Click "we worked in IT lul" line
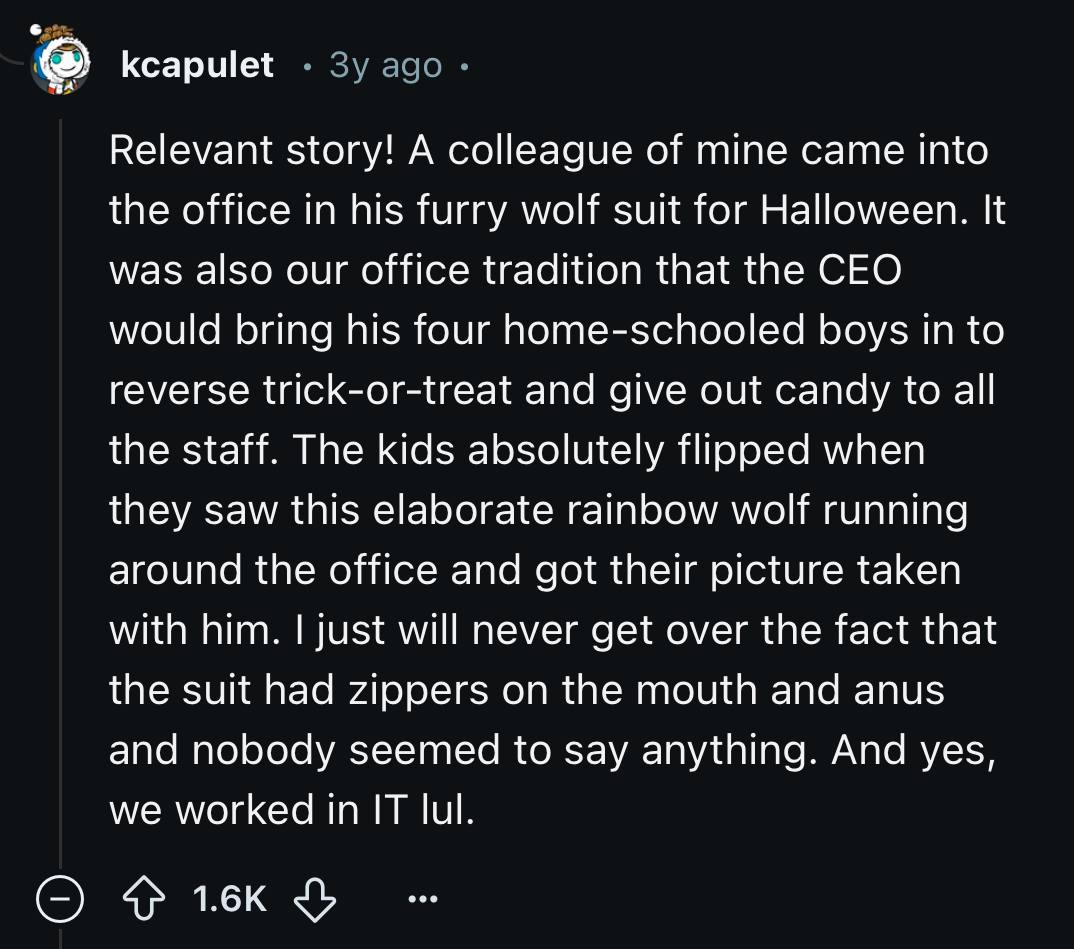1074x949 pixels. (x=288, y=810)
